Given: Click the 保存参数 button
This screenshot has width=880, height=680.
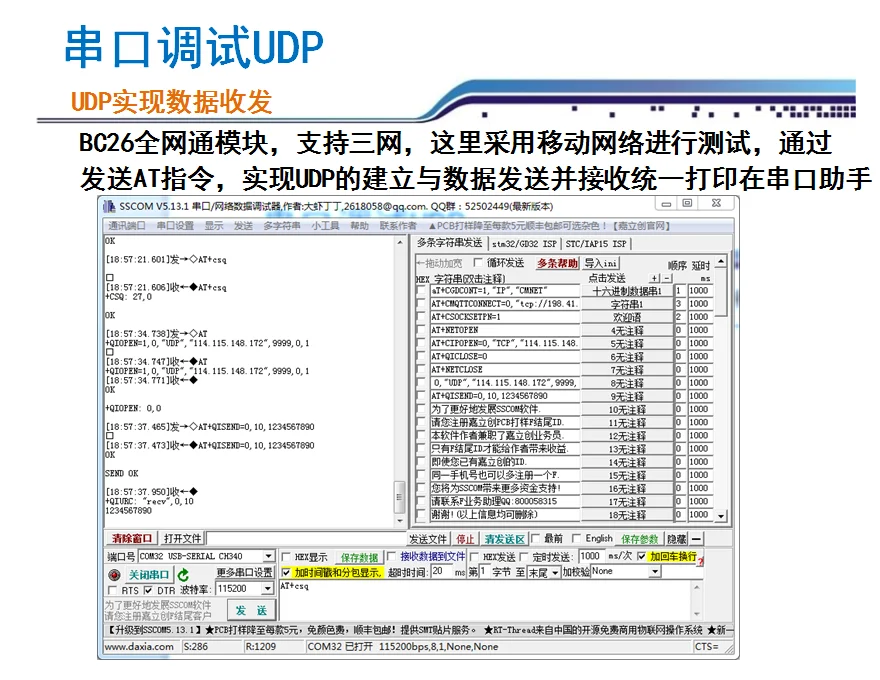Looking at the screenshot, I should point(640,539).
